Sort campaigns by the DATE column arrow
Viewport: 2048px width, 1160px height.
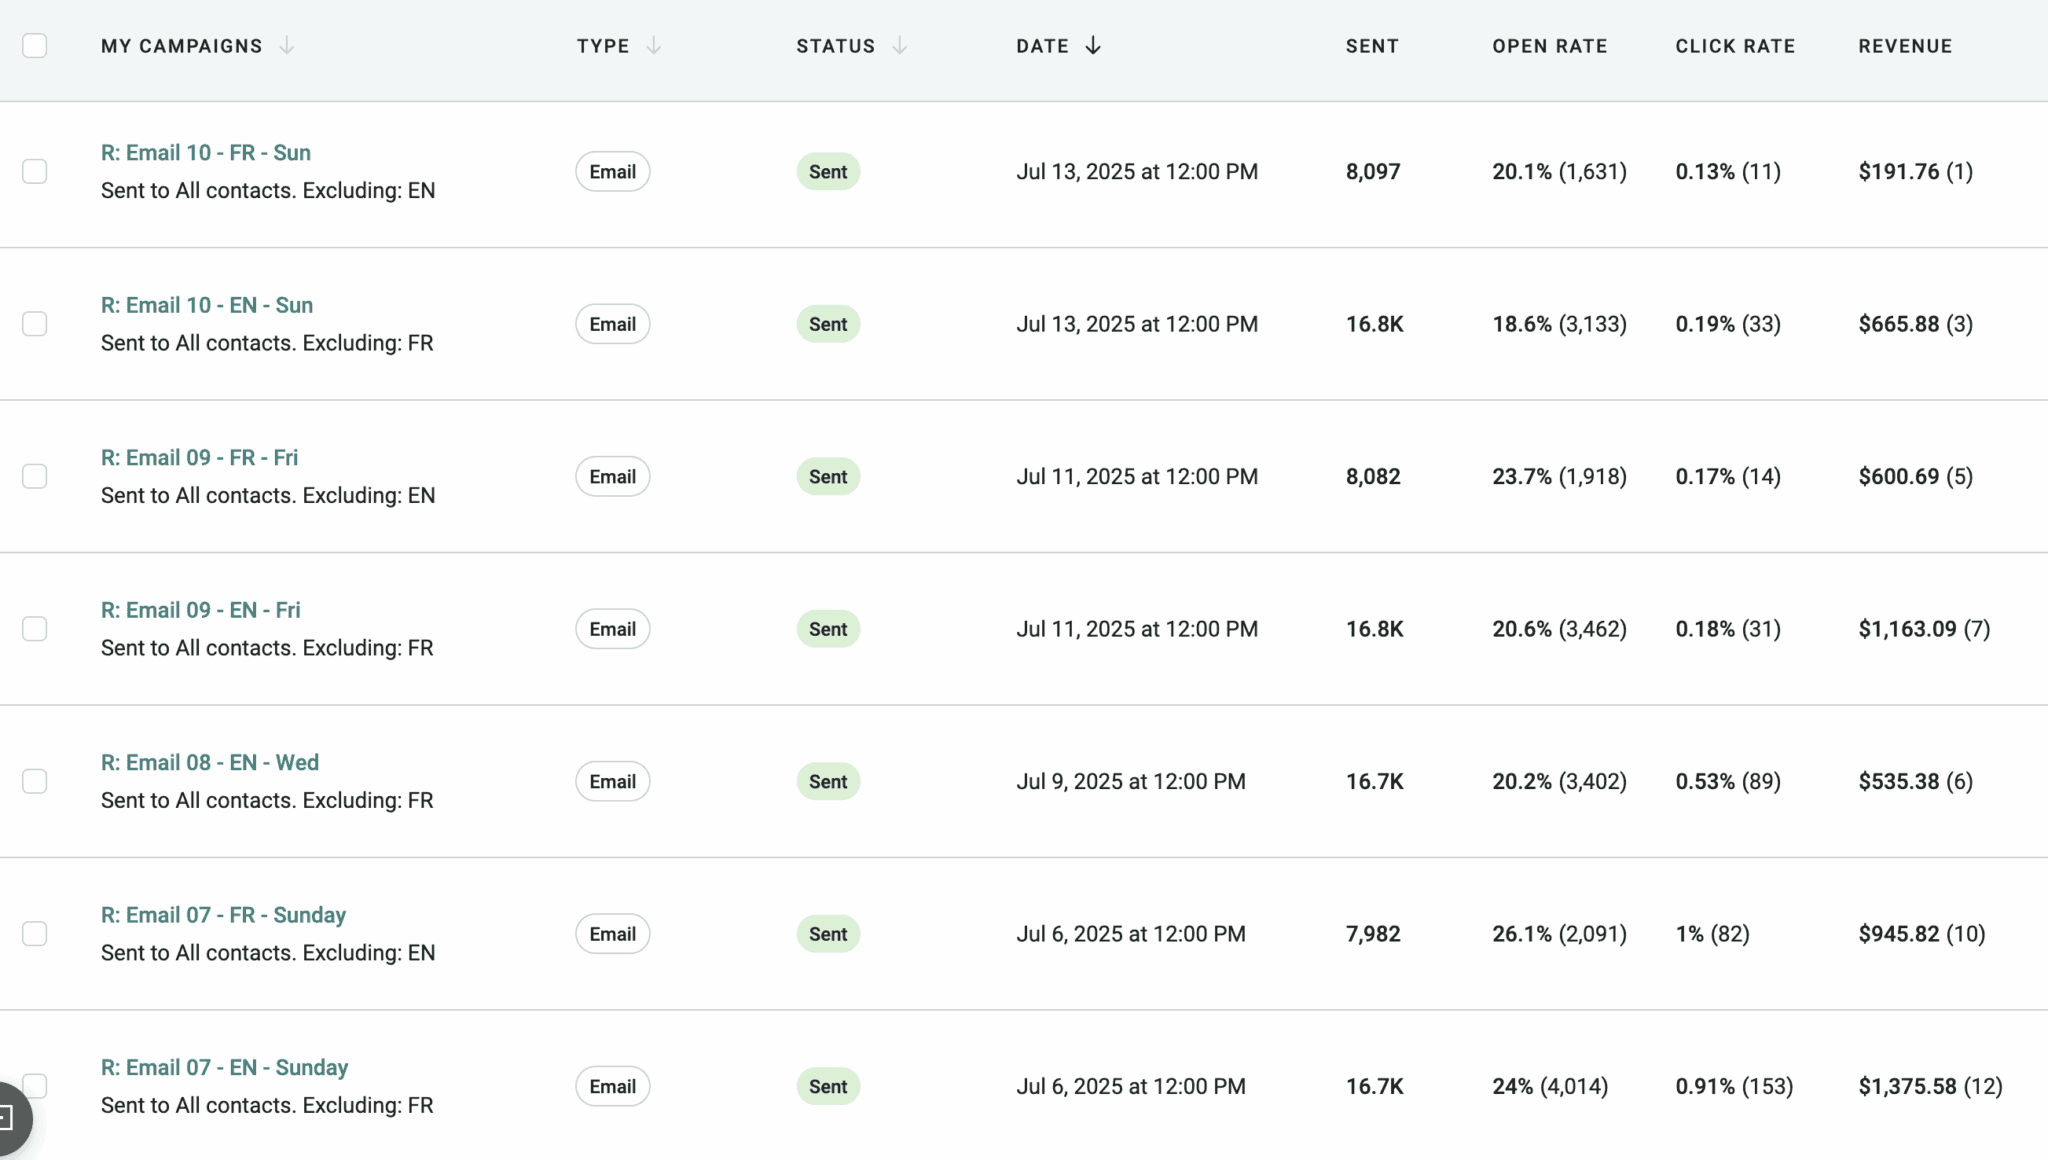tap(1092, 46)
